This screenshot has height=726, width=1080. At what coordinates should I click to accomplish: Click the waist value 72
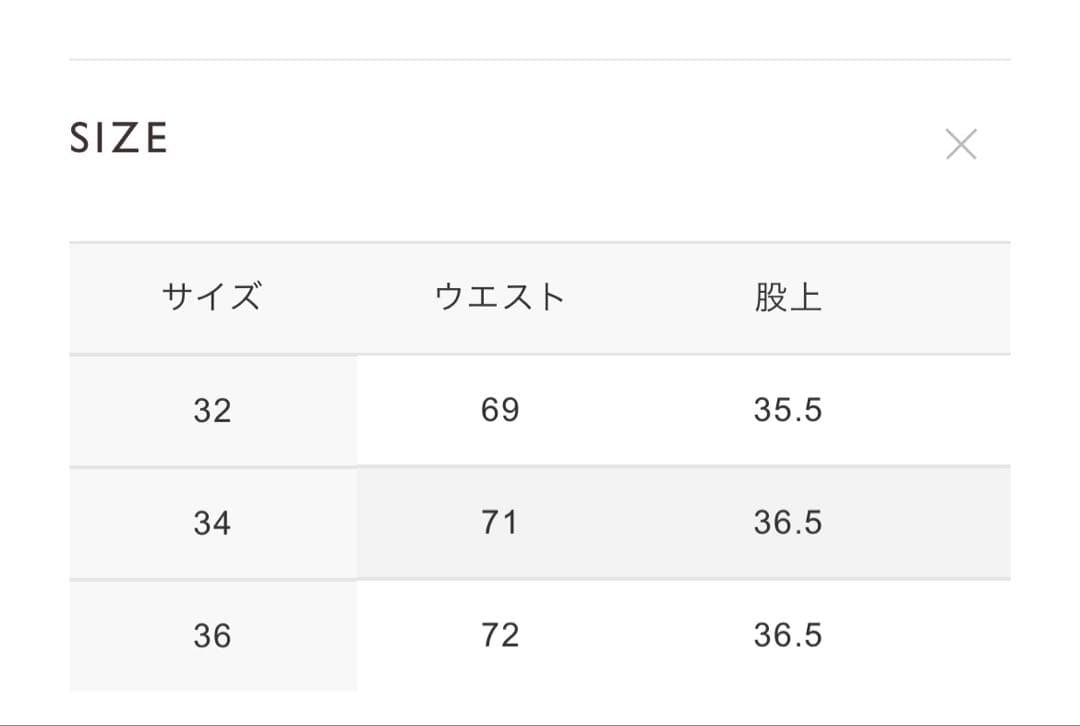coord(500,634)
